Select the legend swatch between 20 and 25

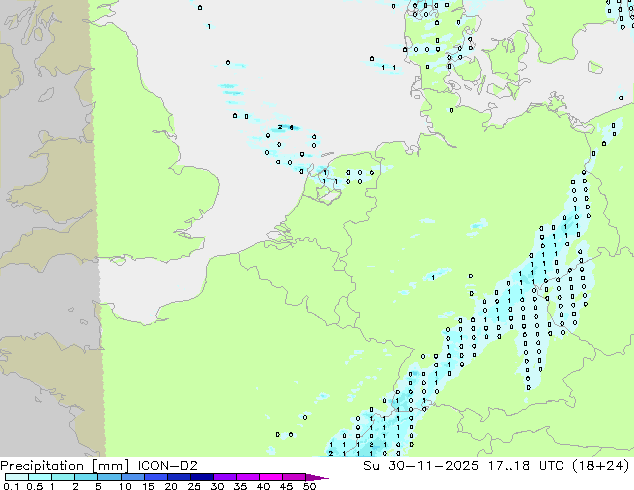coord(178,477)
